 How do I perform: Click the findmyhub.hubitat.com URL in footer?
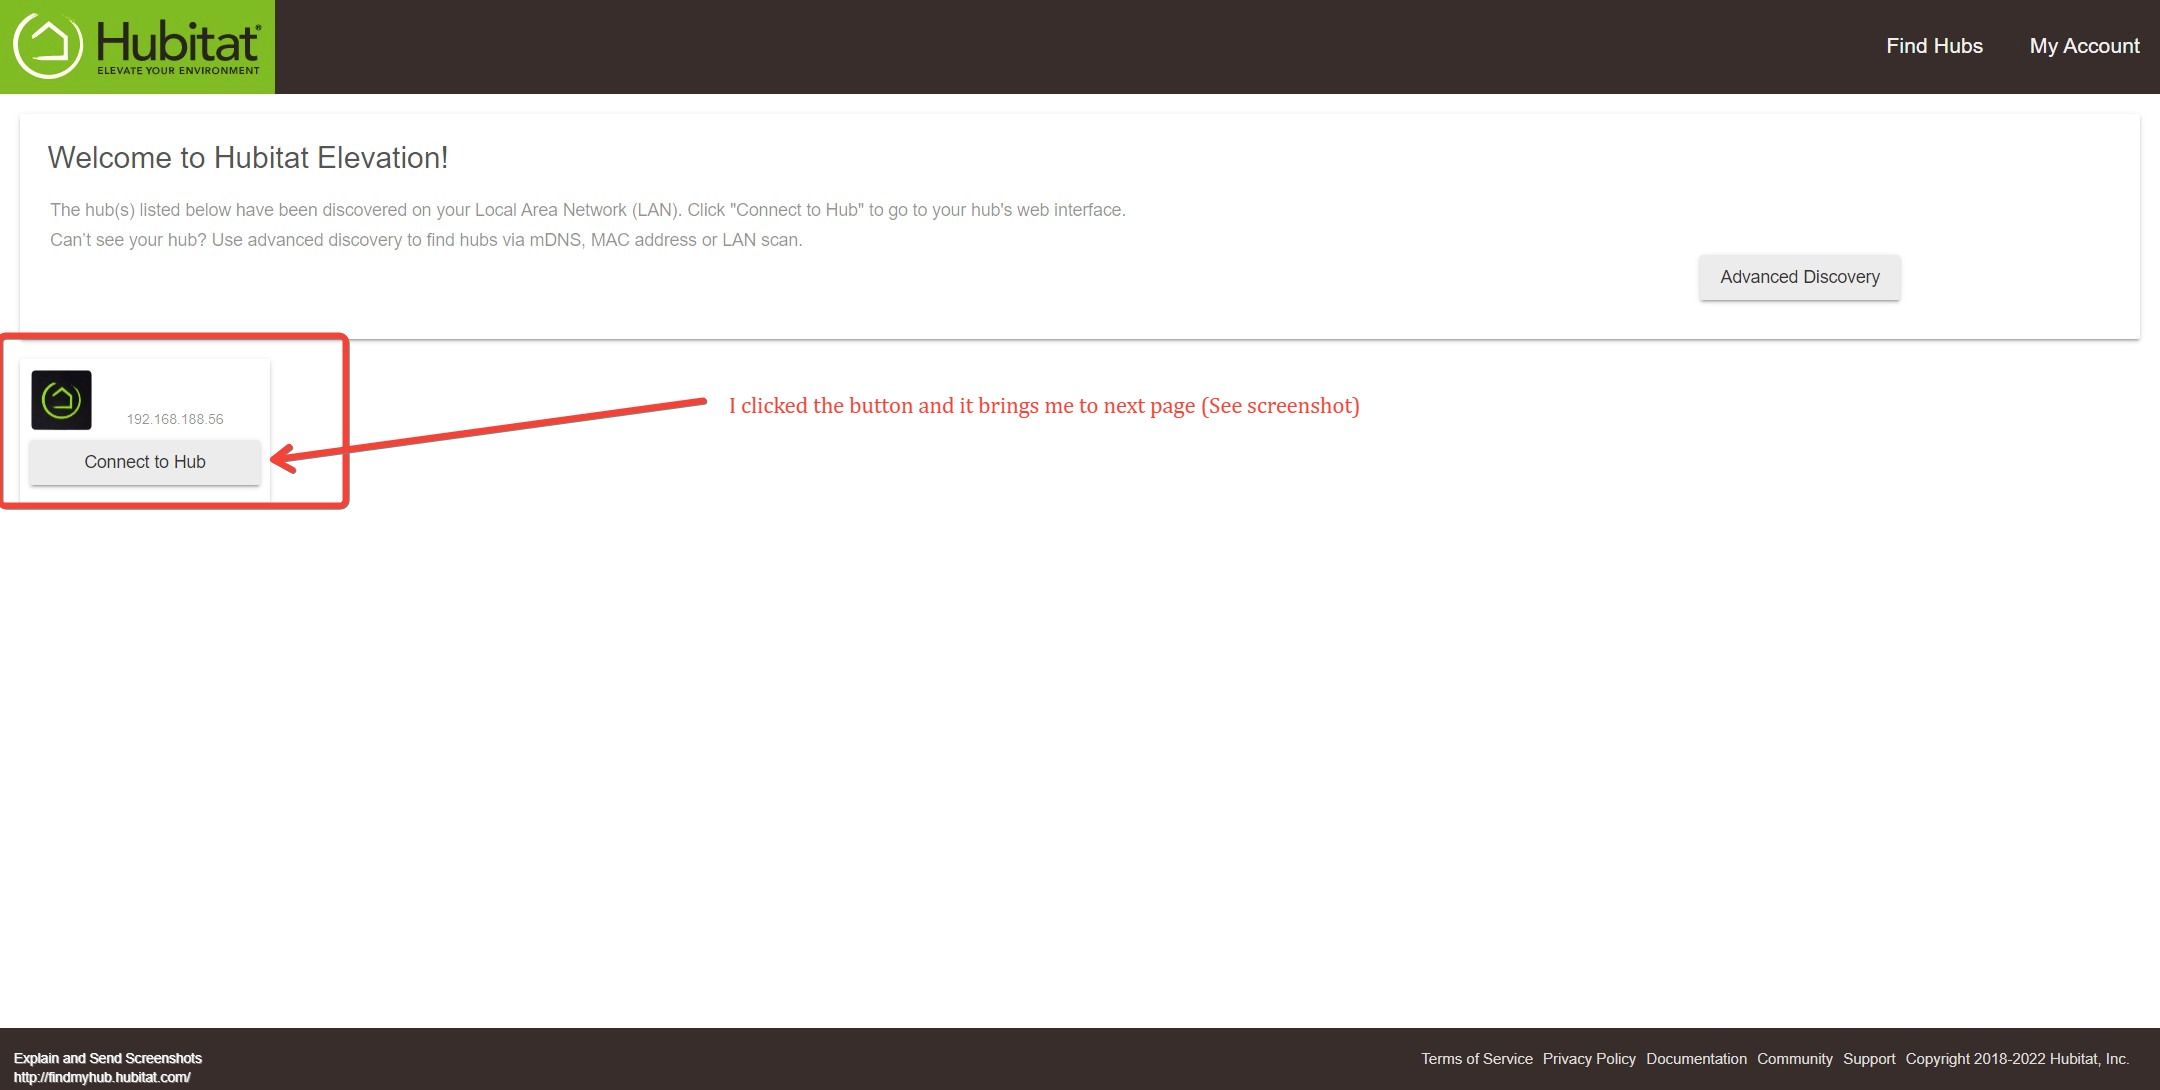point(102,1077)
